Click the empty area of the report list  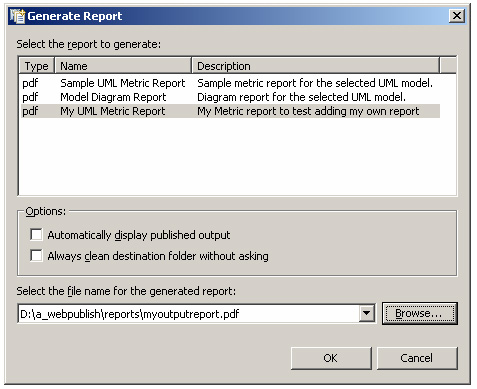[237, 157]
